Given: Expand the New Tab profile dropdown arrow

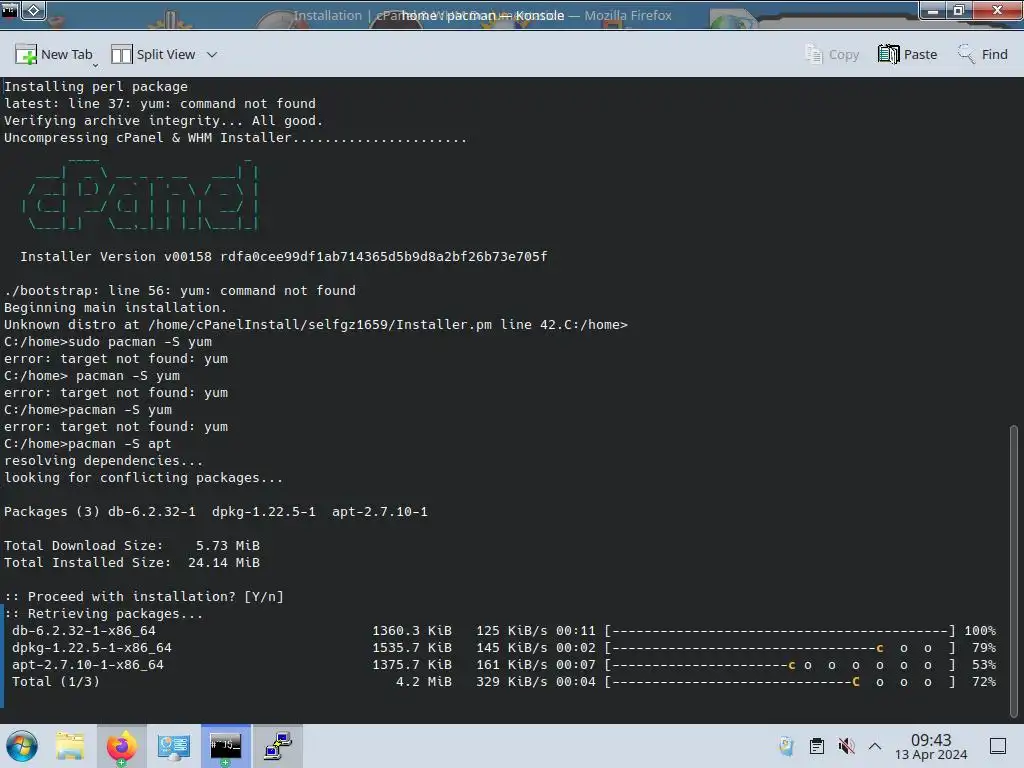Looking at the screenshot, I should click(x=95, y=65).
